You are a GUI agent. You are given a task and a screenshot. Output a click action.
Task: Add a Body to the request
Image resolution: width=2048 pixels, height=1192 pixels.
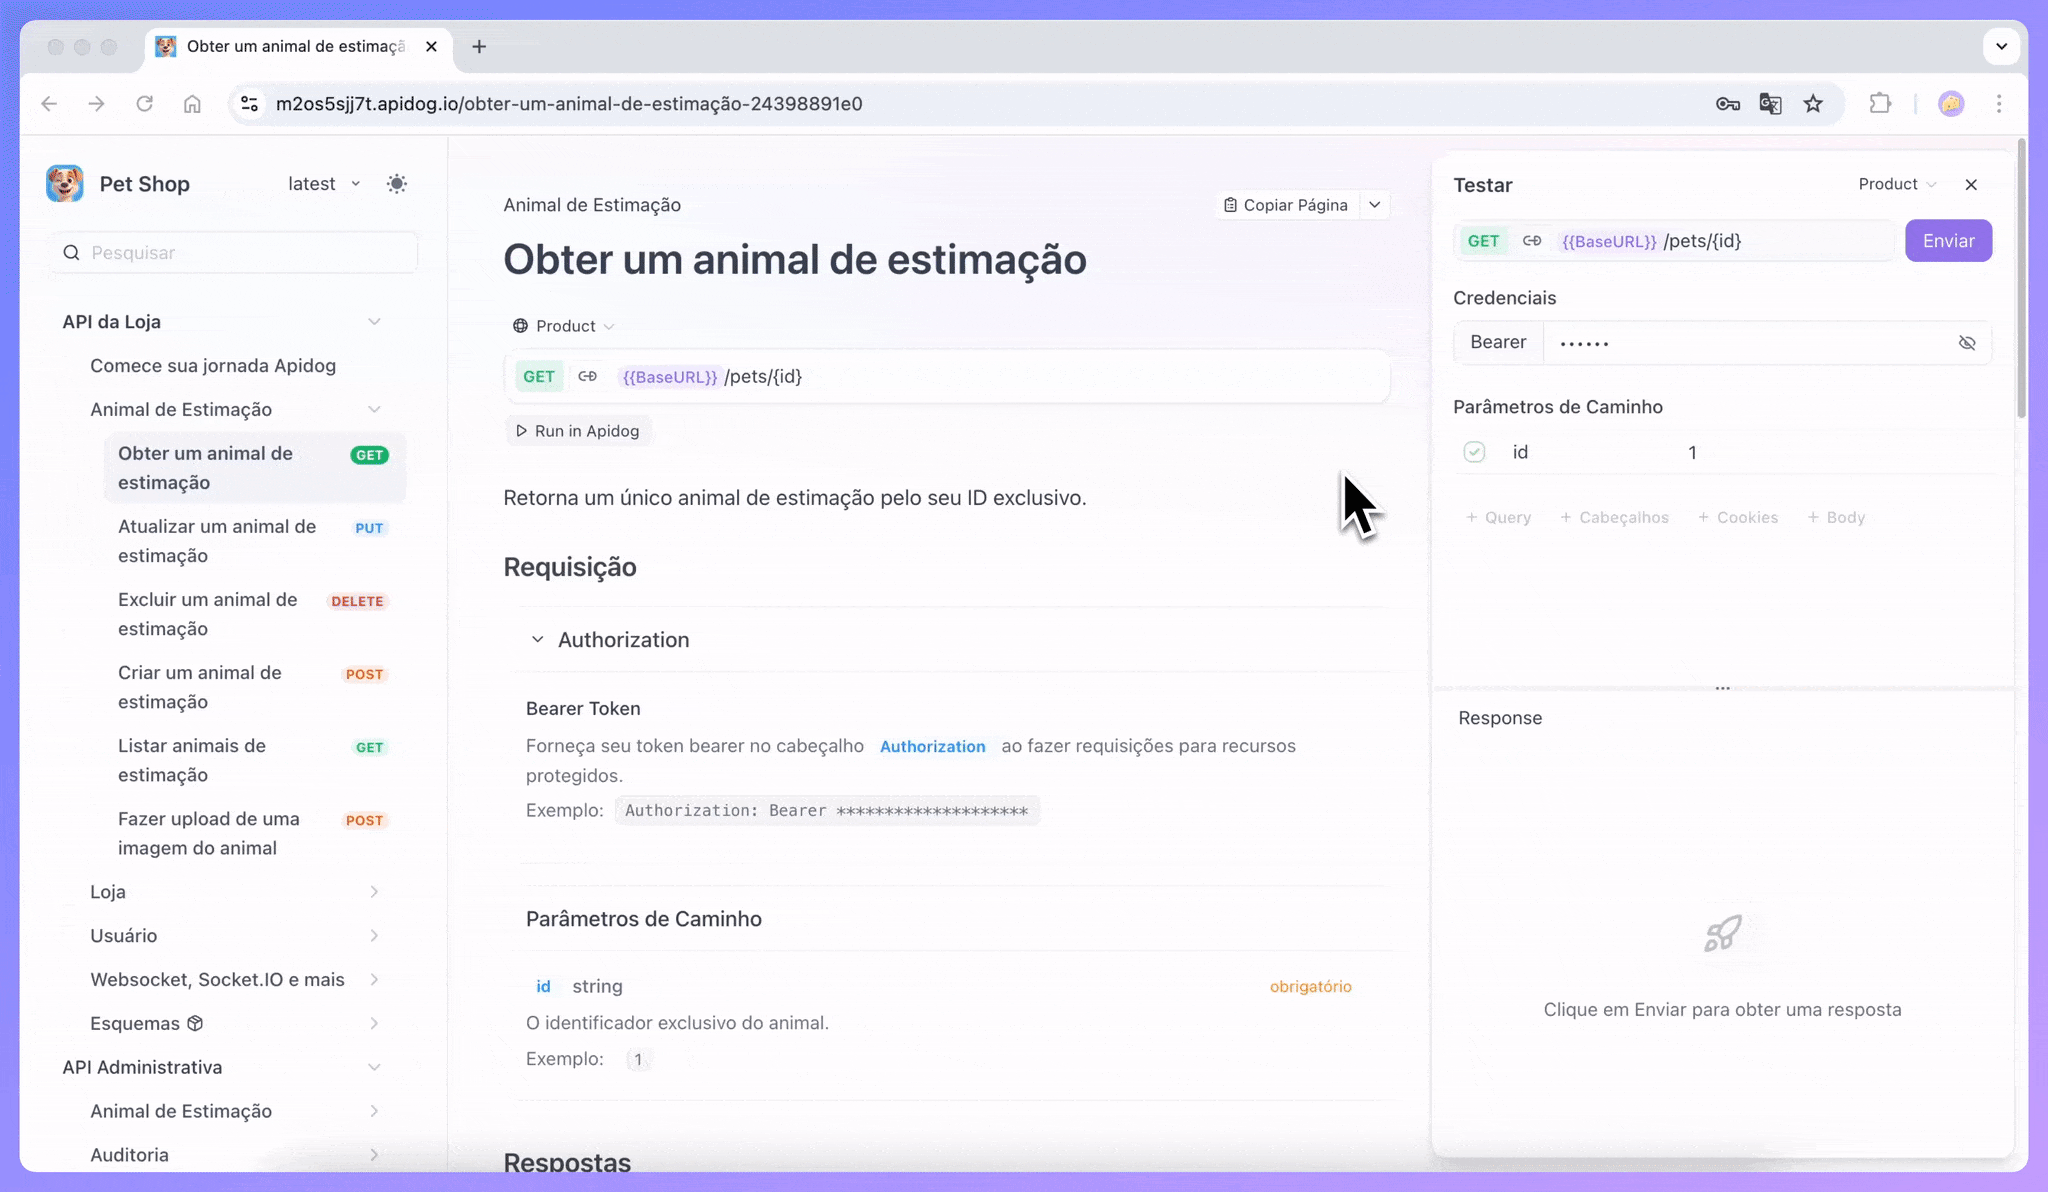[x=1836, y=518]
